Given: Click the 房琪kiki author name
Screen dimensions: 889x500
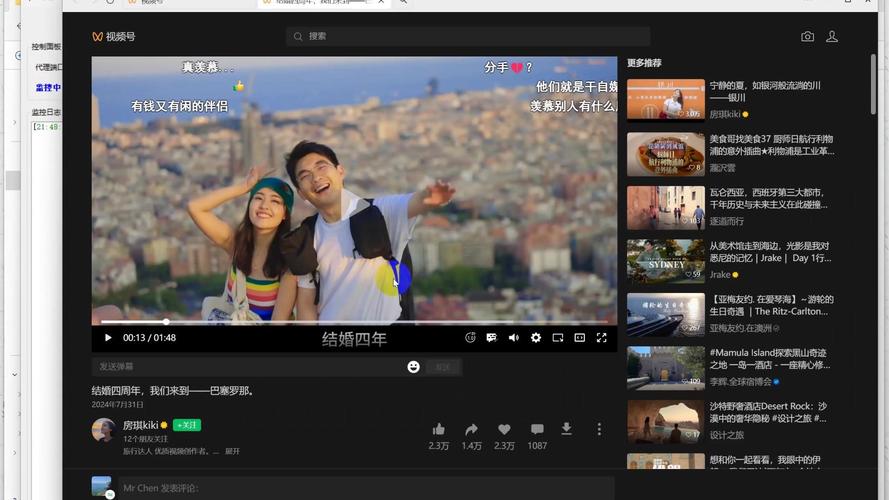Looking at the screenshot, I should click(141, 425).
